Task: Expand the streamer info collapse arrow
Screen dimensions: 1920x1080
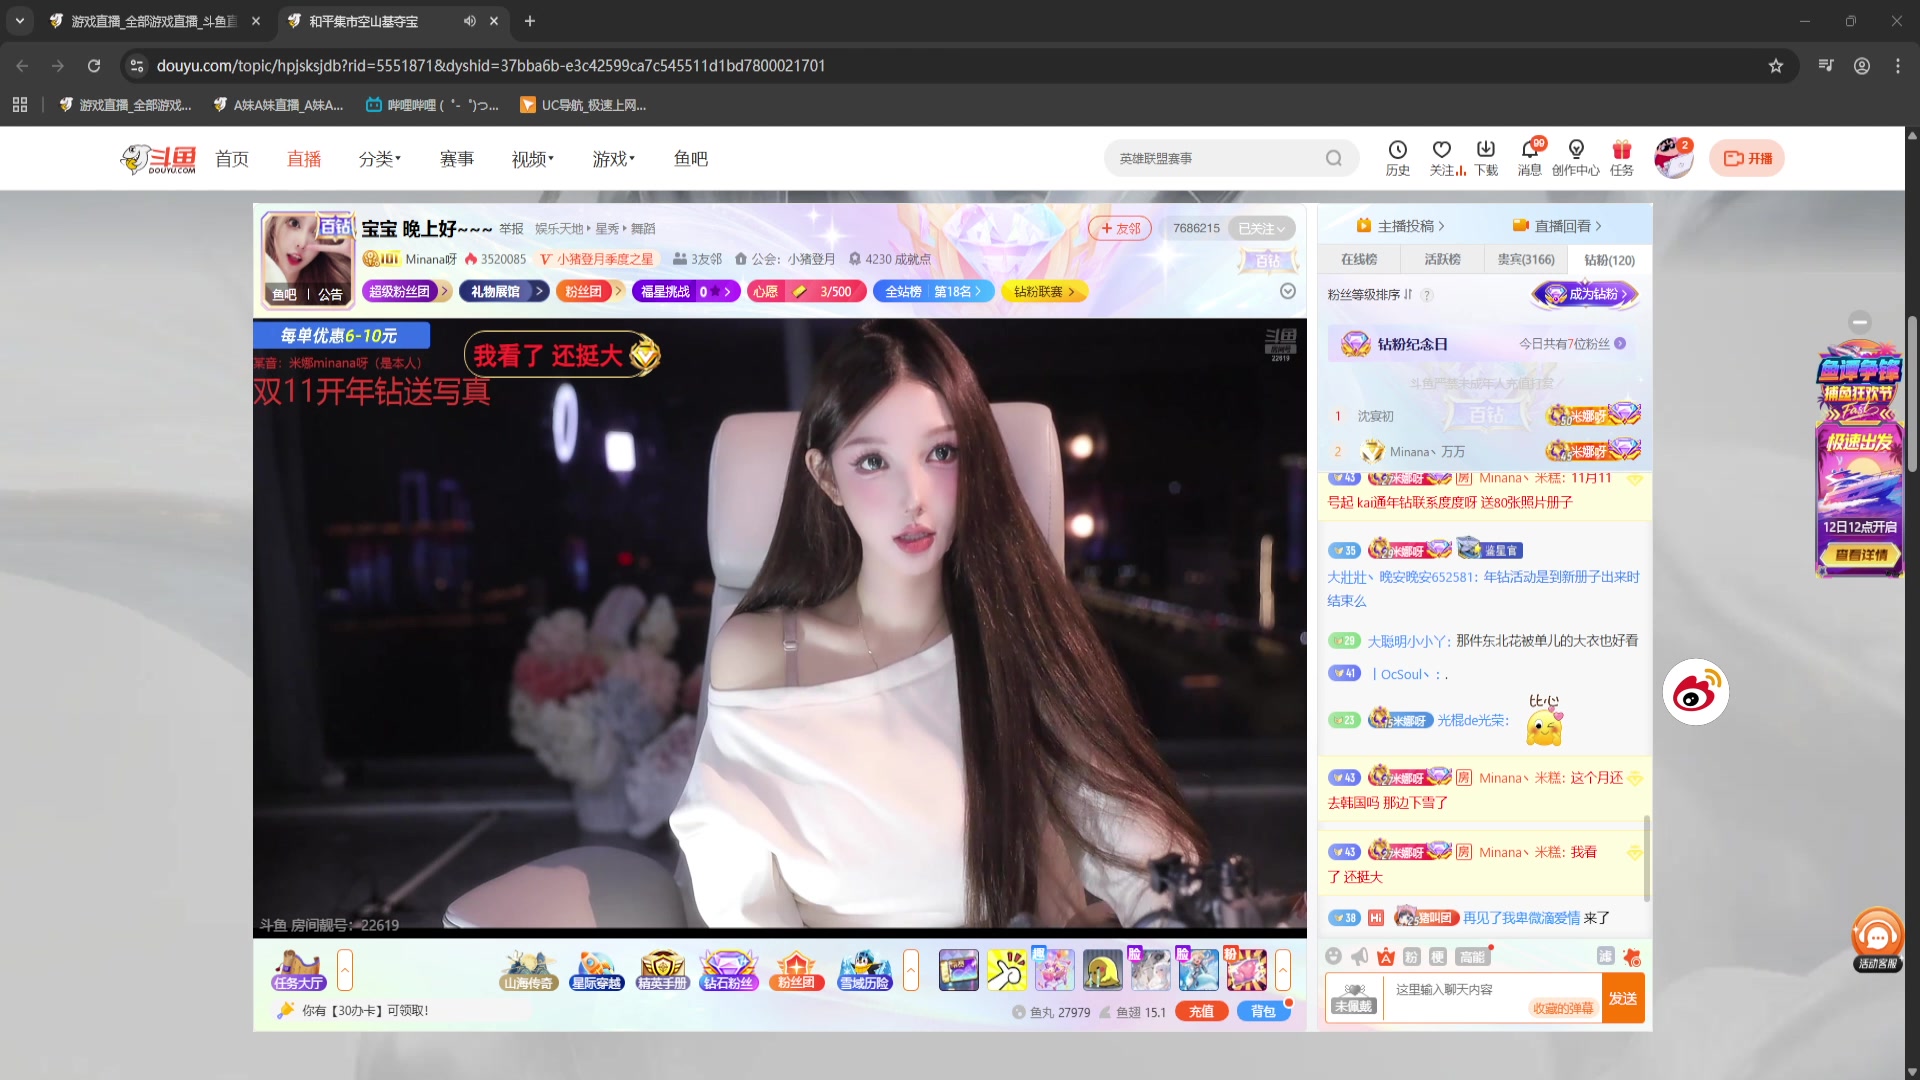Action: point(1288,291)
